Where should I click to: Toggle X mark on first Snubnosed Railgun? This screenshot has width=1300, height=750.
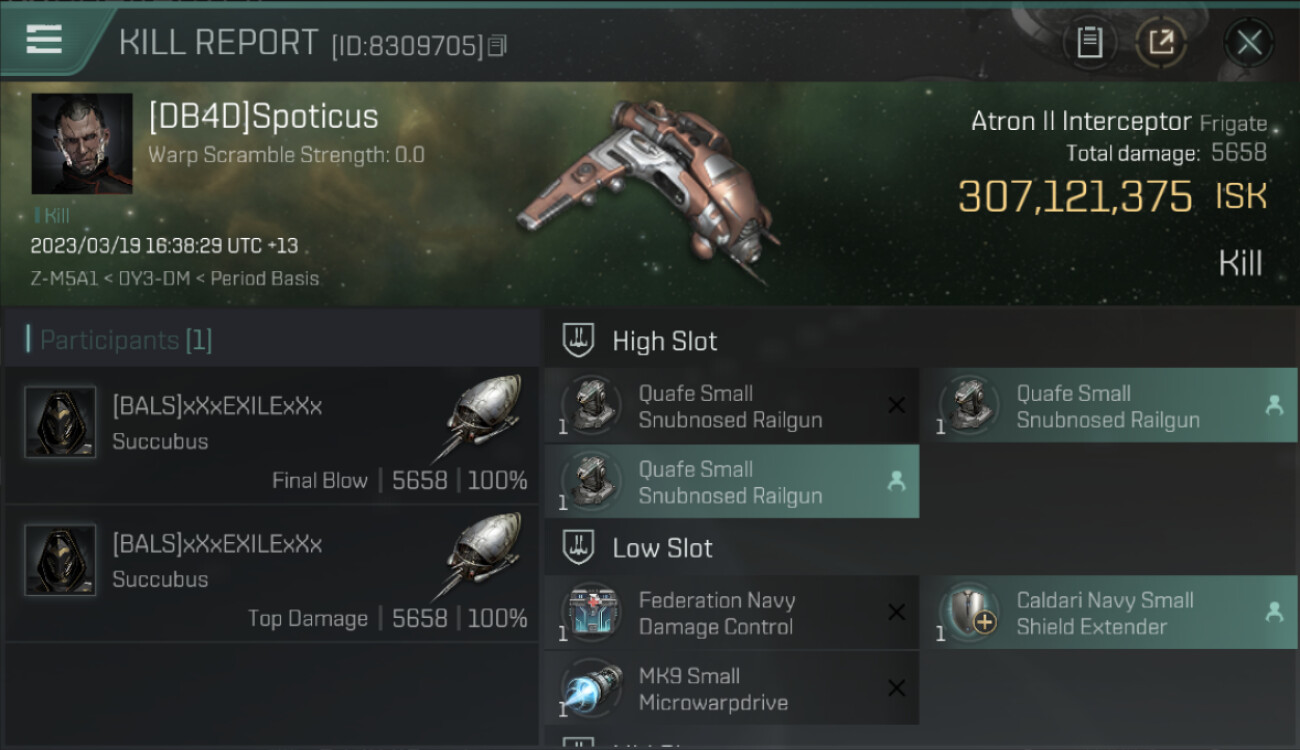tap(897, 405)
